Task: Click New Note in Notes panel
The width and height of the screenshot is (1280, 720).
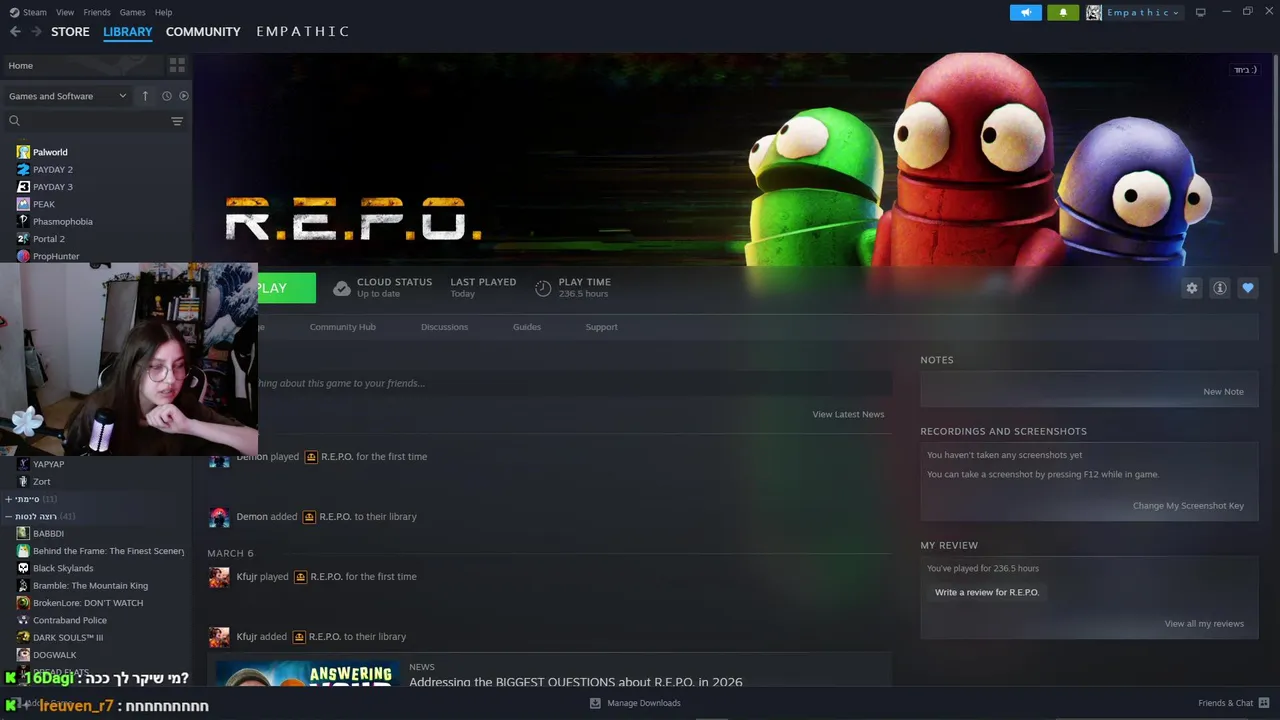Action: (x=1223, y=392)
